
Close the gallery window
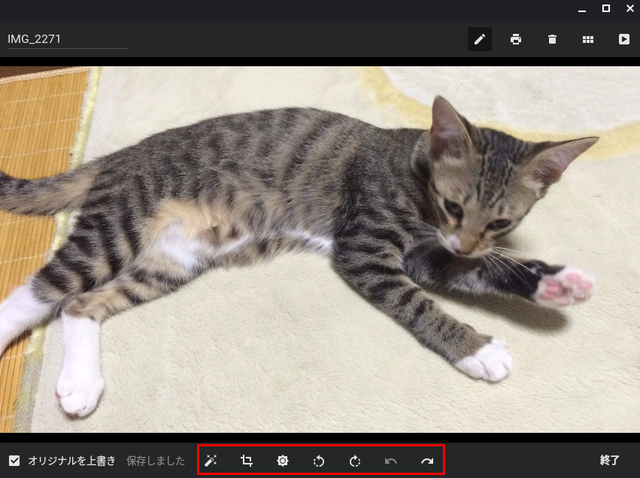point(630,9)
